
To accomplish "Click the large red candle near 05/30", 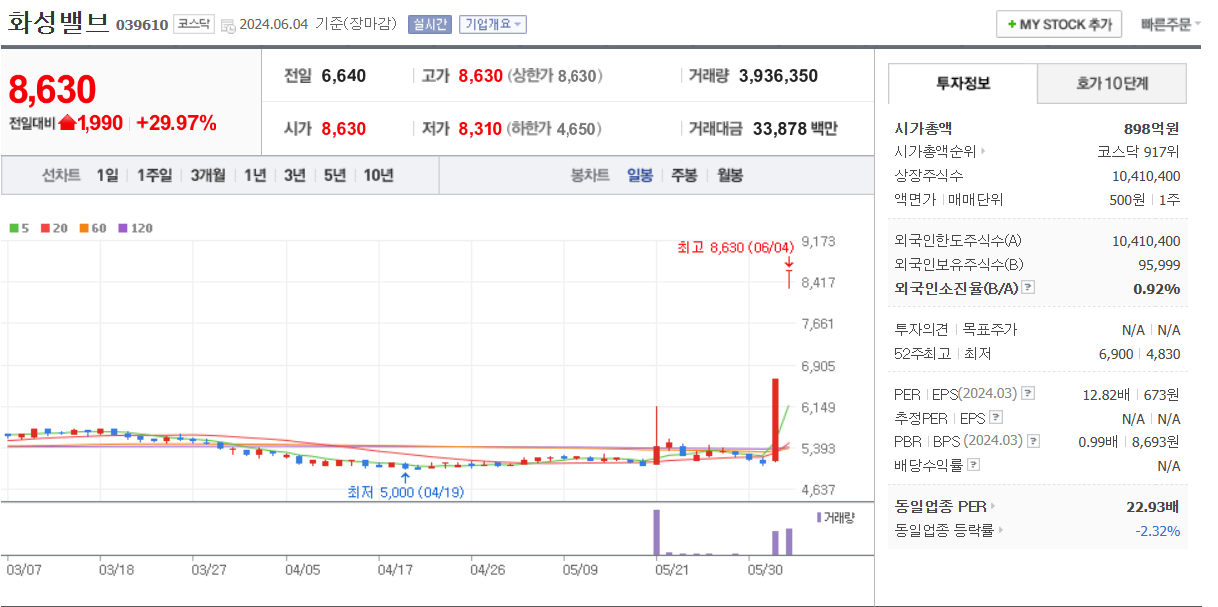I will (775, 420).
